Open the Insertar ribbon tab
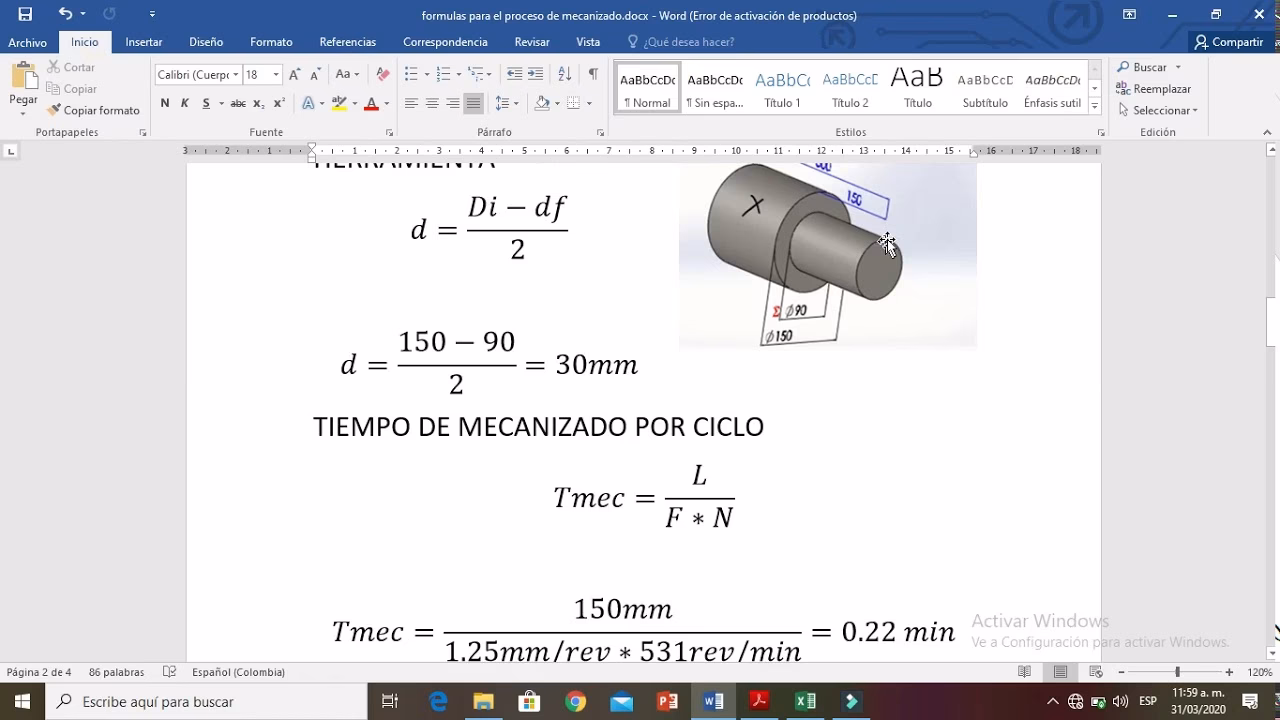 coord(143,42)
